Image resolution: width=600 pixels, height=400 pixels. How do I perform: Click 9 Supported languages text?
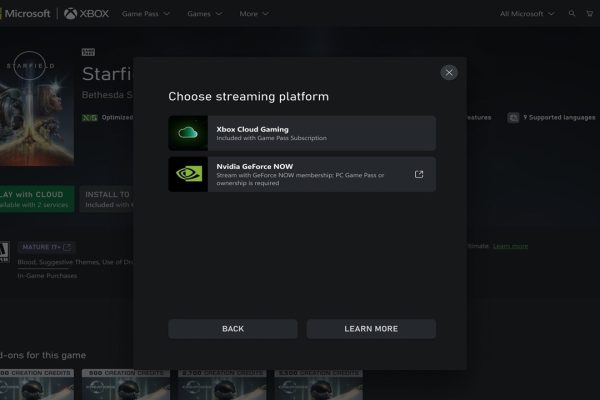click(559, 118)
